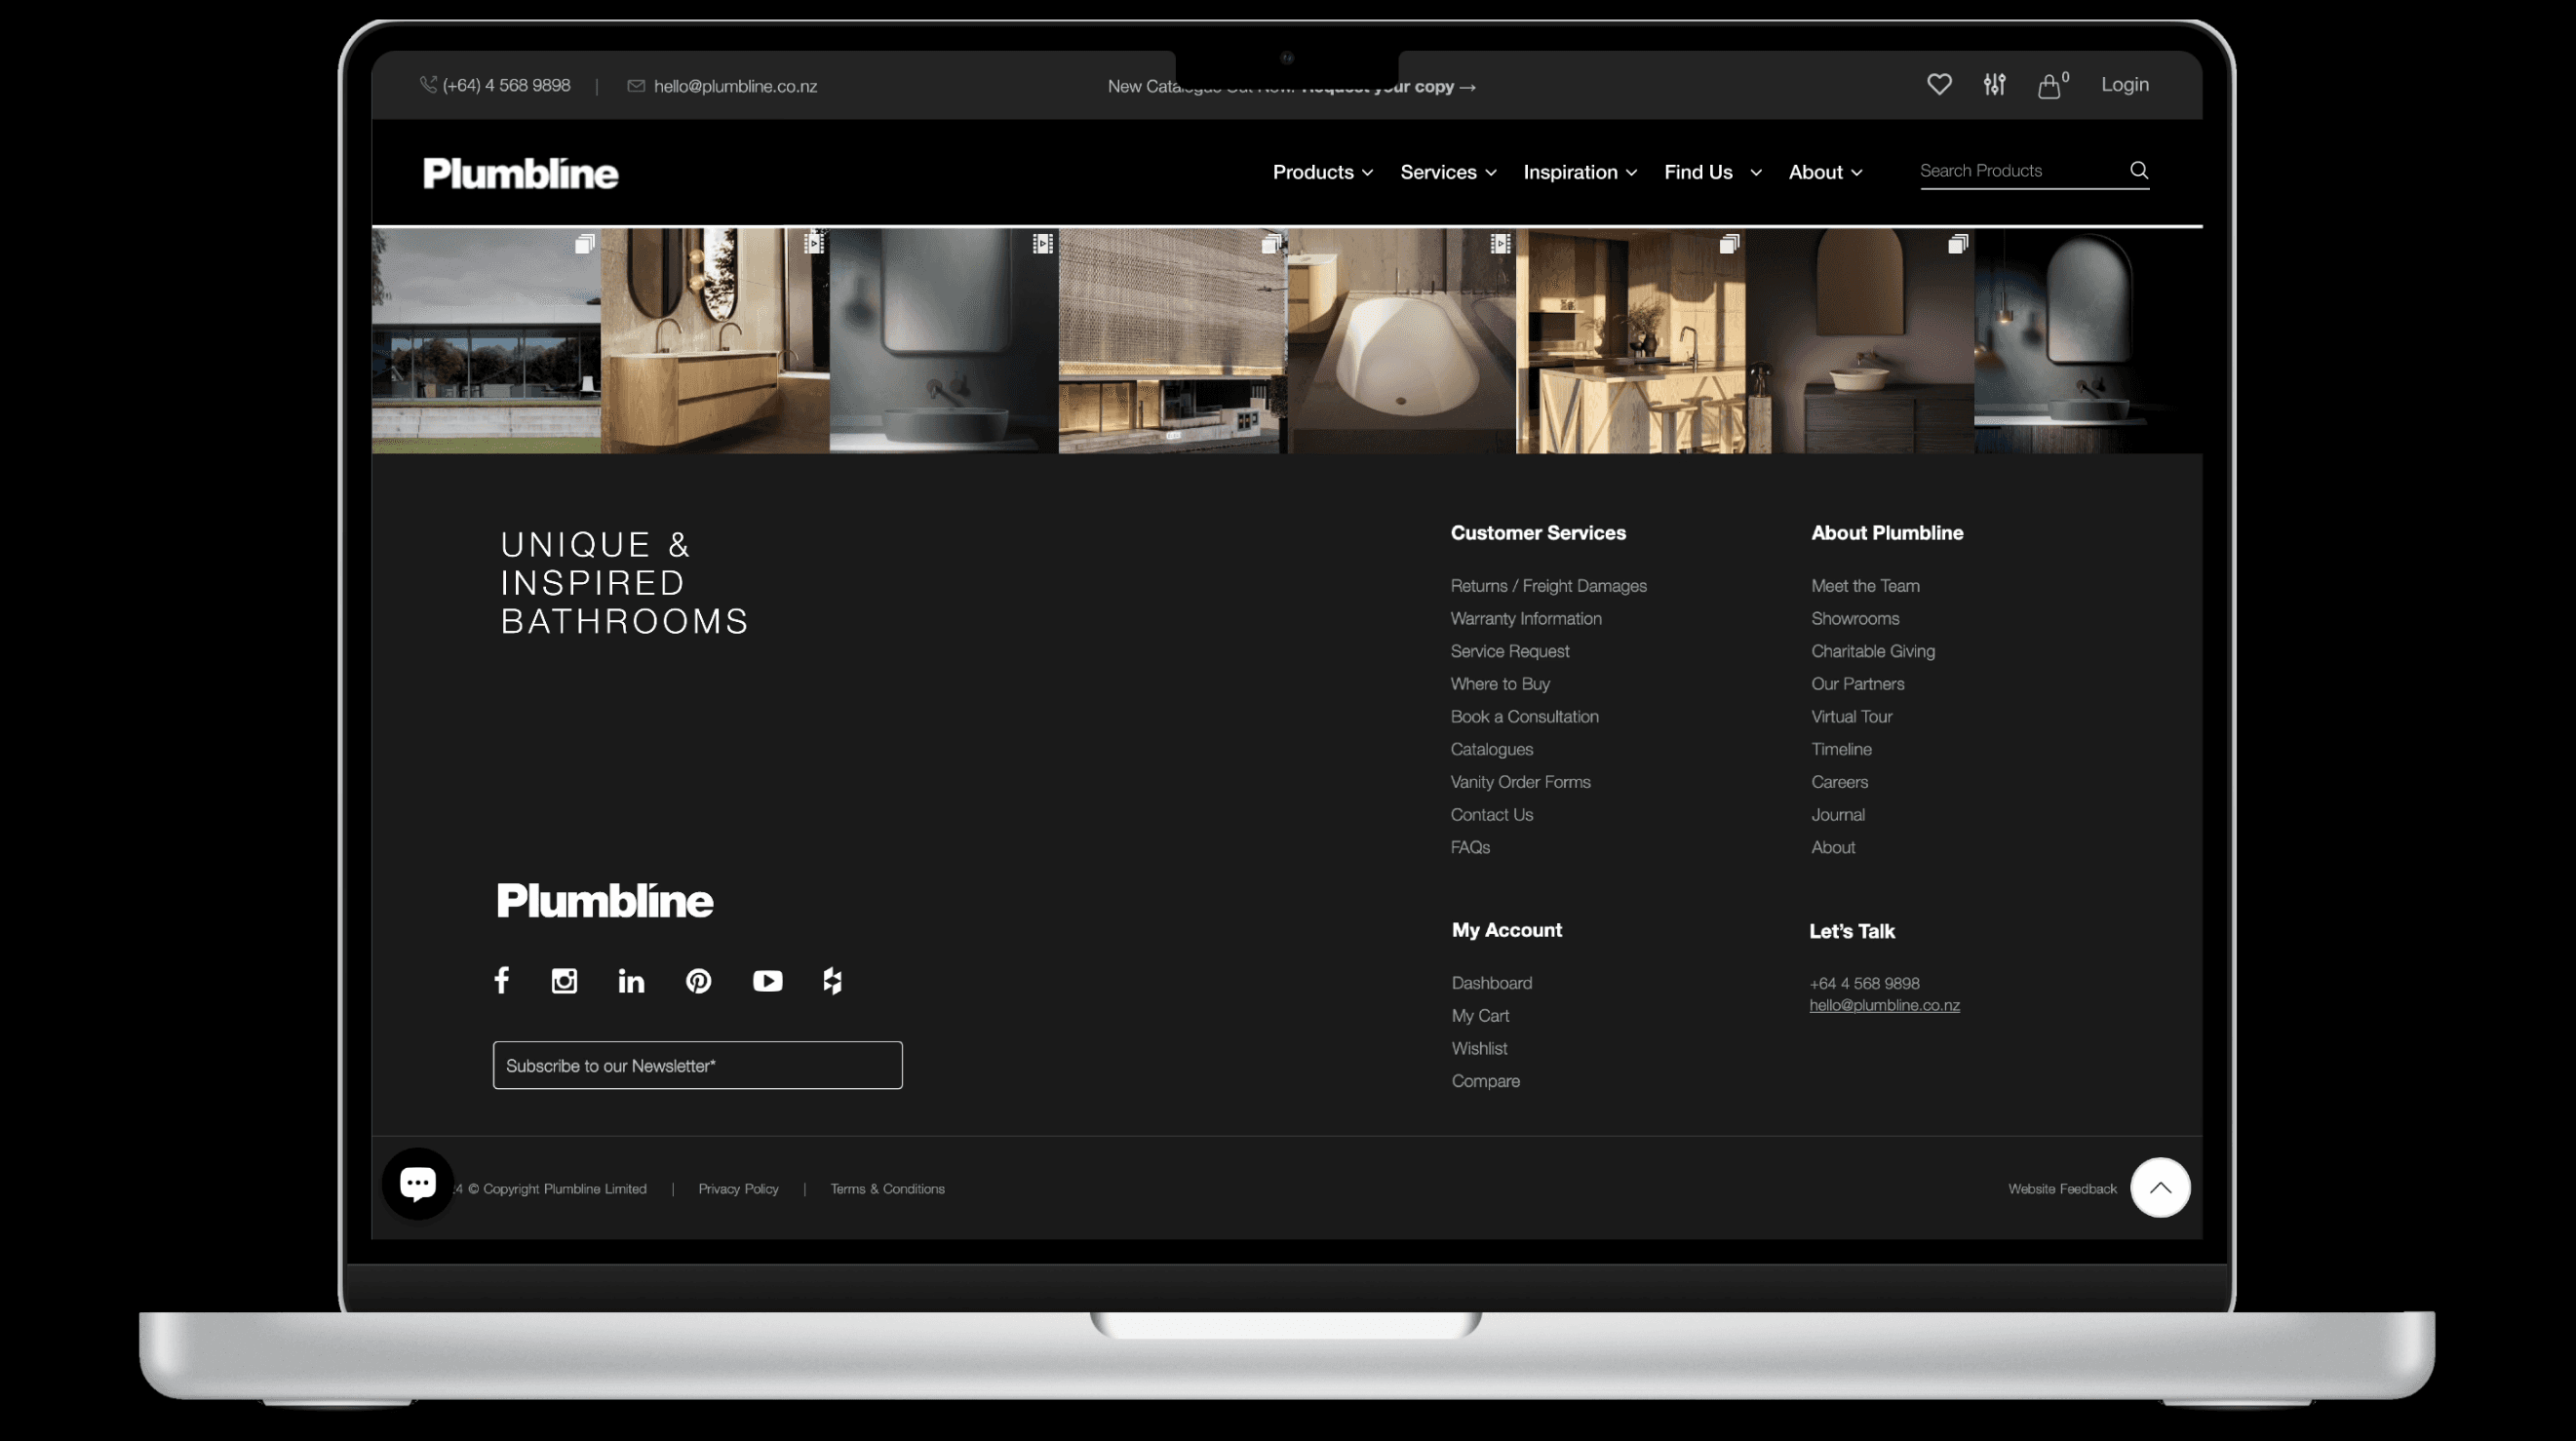Open the Compare account link
This screenshot has width=2576, height=1441.
1485,1081
